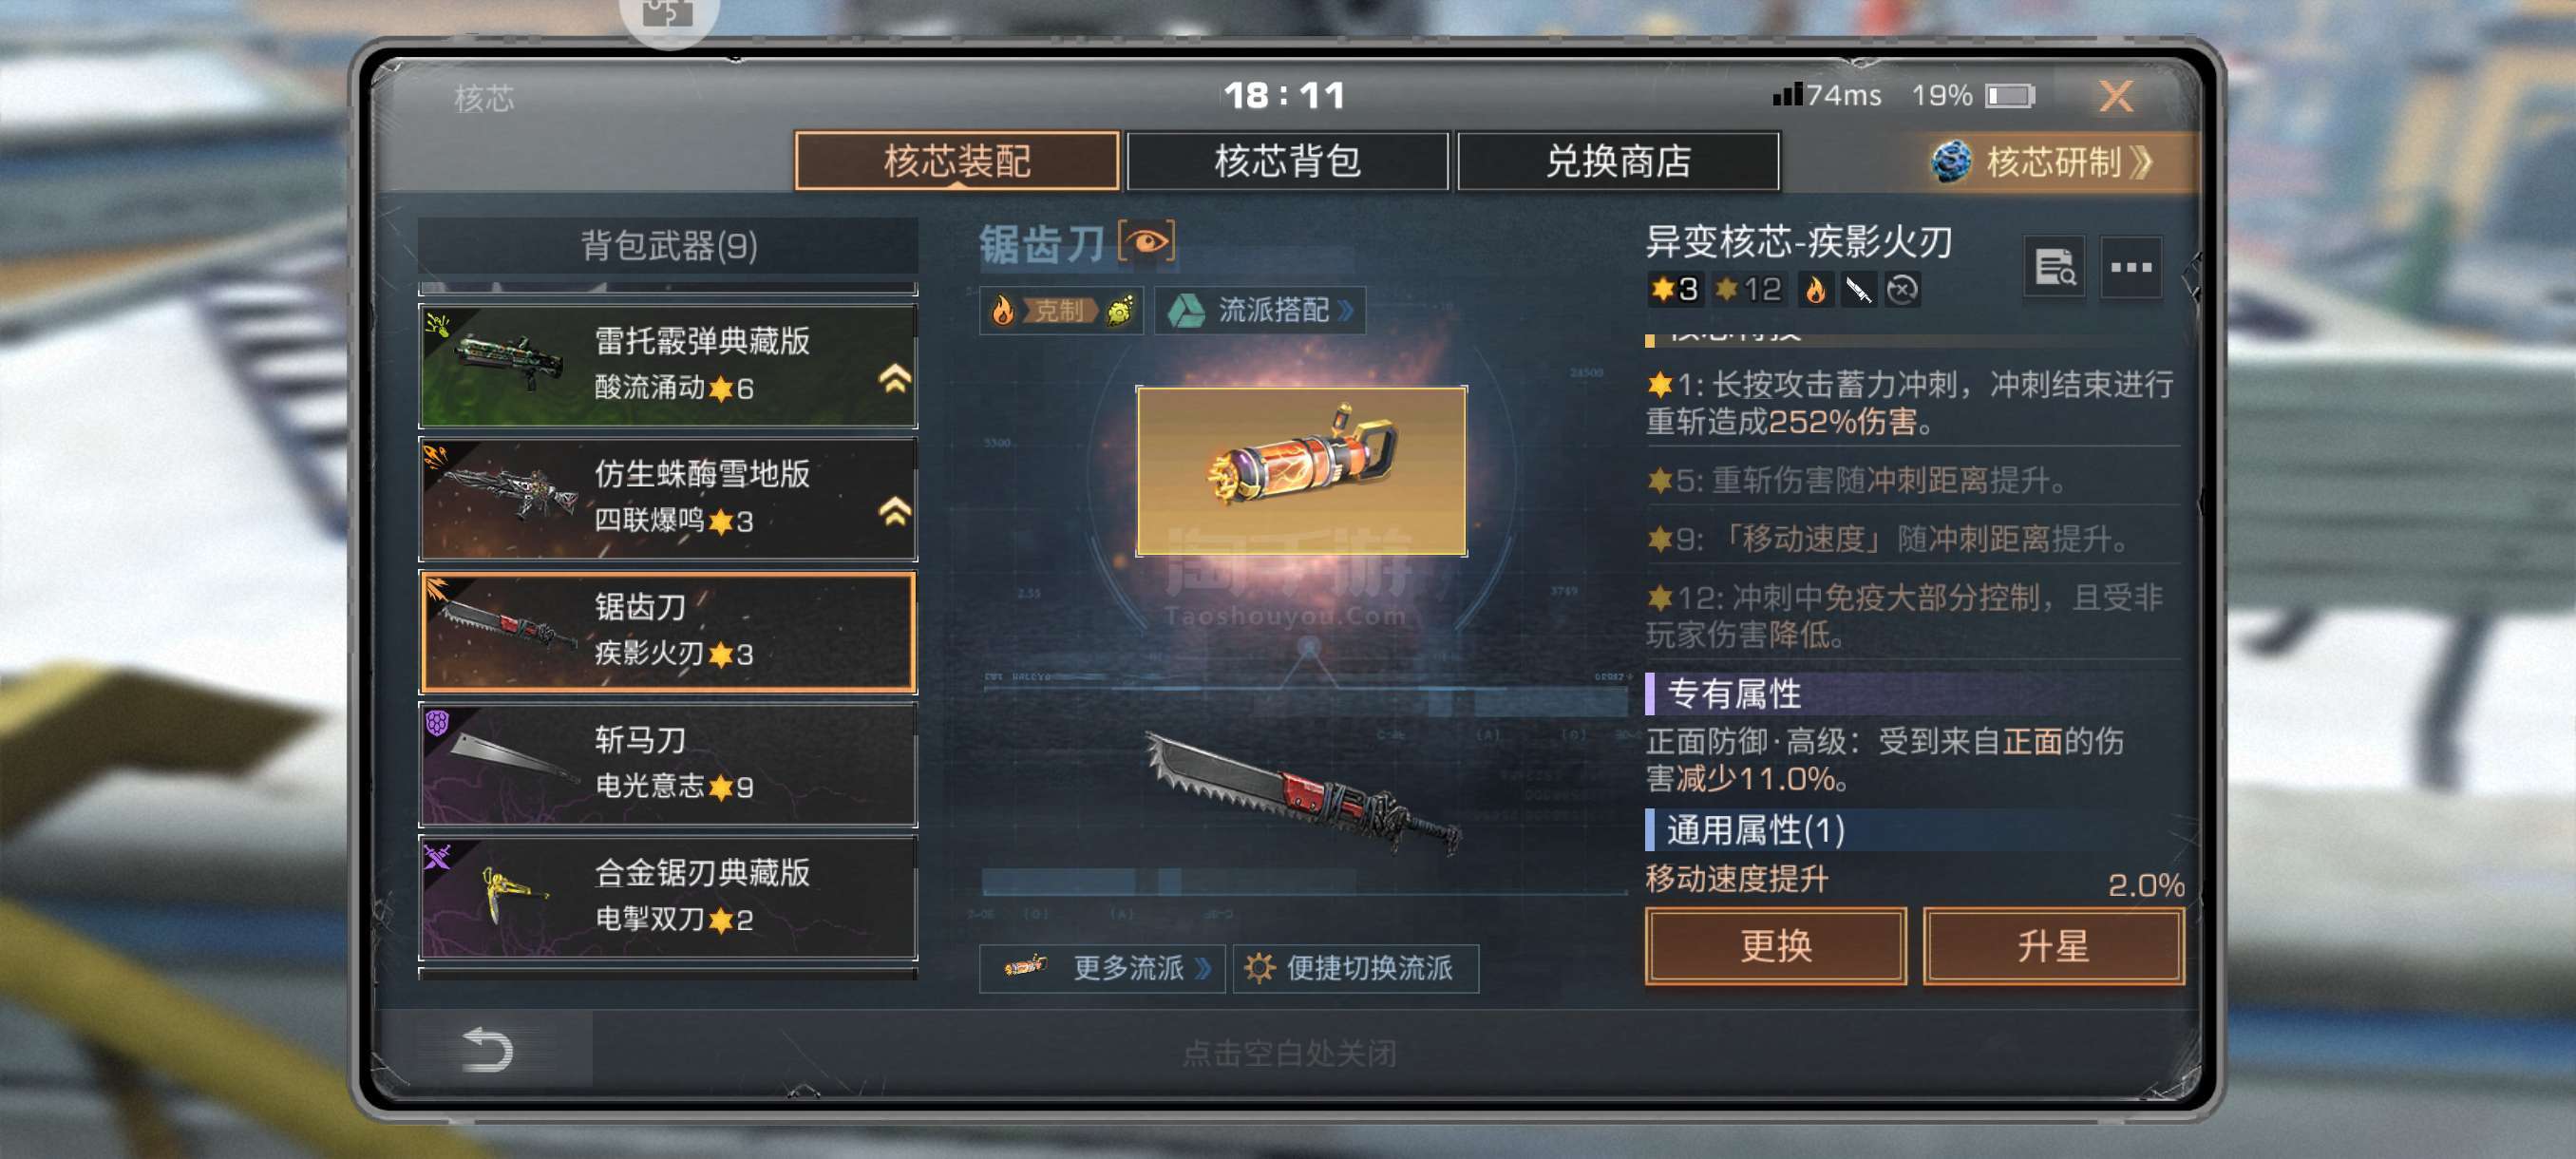Viewport: 2576px width, 1159px height.
Task: Click the golden core item thumbnail
Action: (x=1301, y=470)
